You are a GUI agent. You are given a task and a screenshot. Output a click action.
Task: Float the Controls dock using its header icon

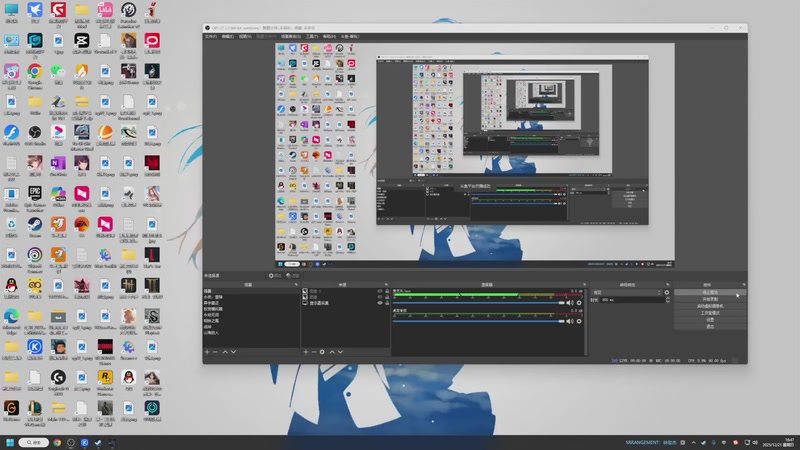[x=744, y=285]
